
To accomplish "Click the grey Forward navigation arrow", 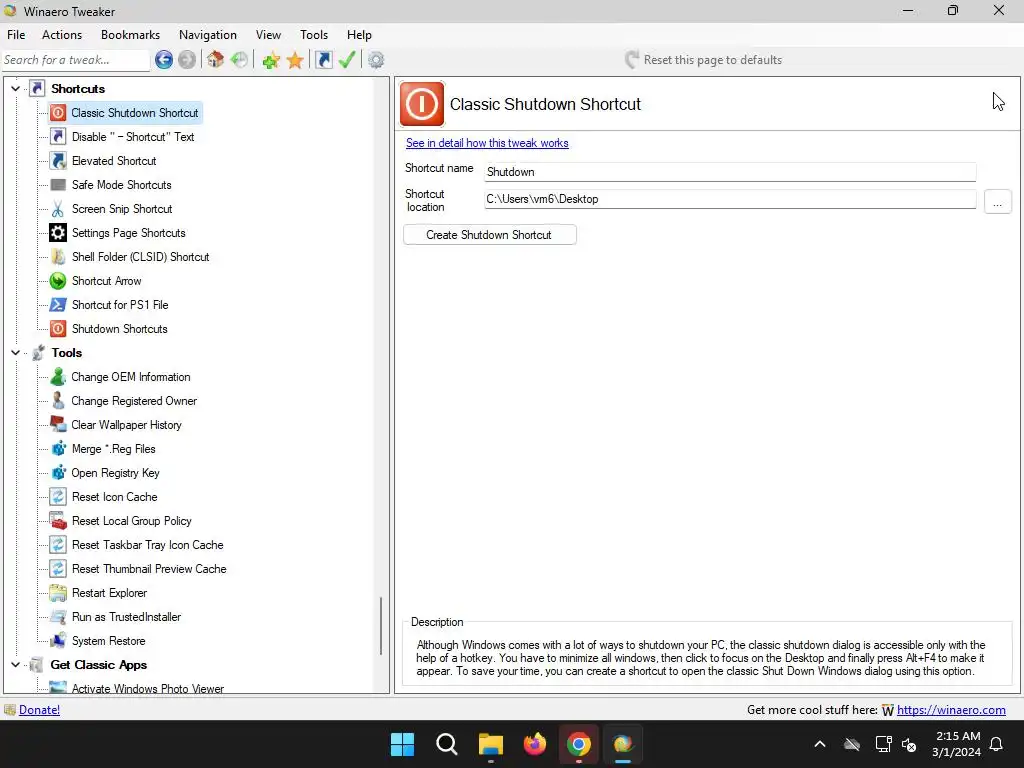I will pyautogui.click(x=187, y=60).
